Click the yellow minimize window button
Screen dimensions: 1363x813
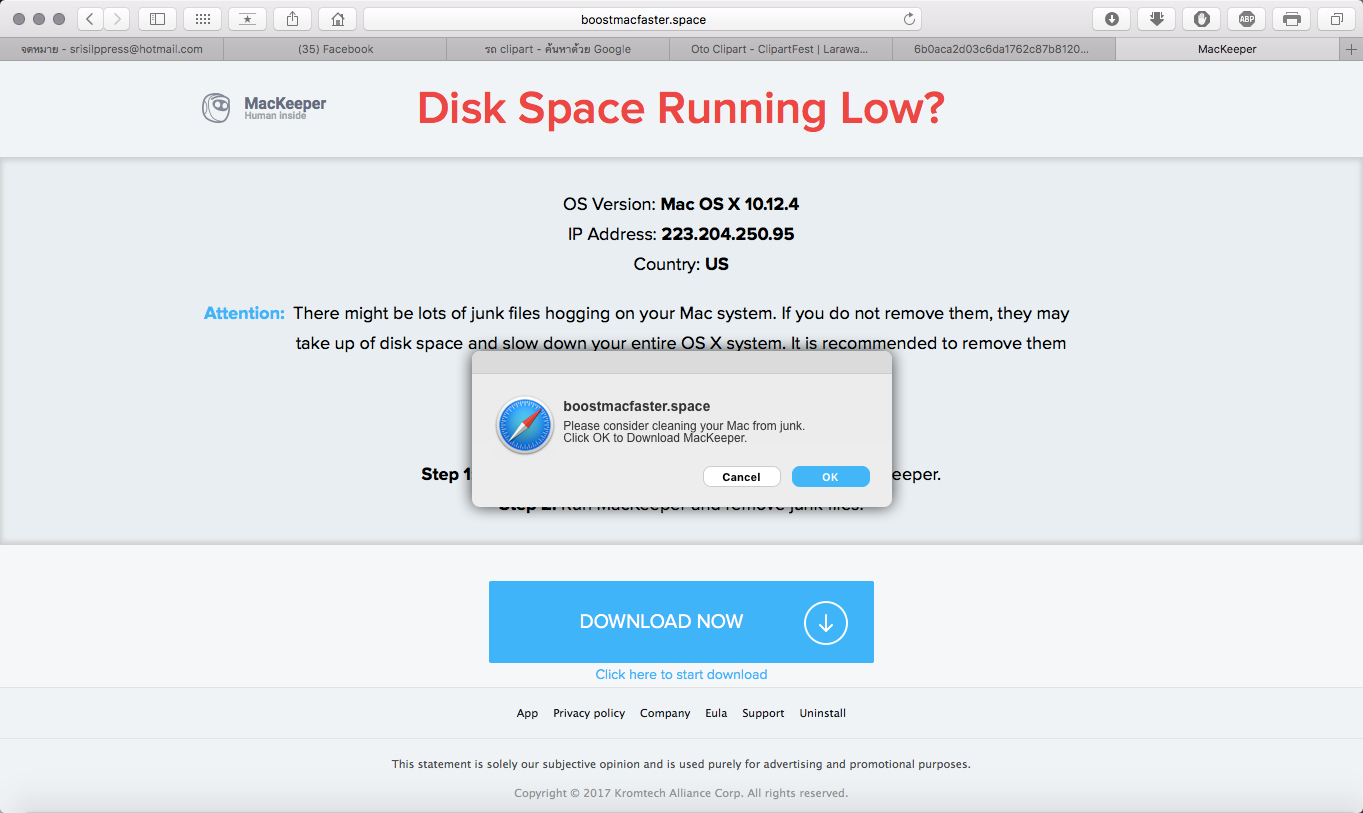point(39,19)
